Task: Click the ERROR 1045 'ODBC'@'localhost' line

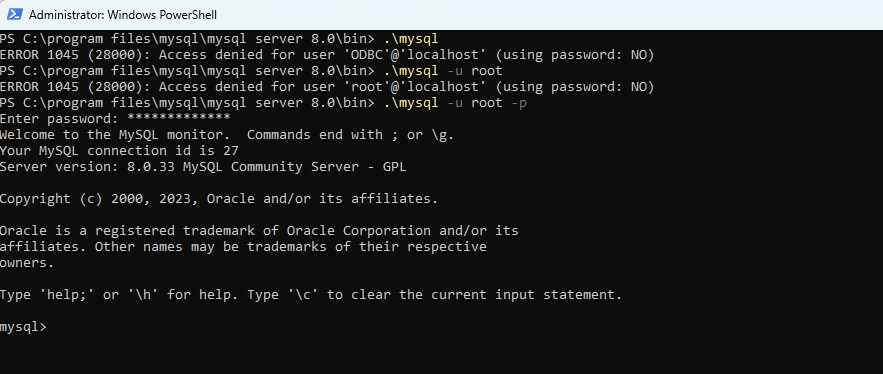Action: coord(327,55)
